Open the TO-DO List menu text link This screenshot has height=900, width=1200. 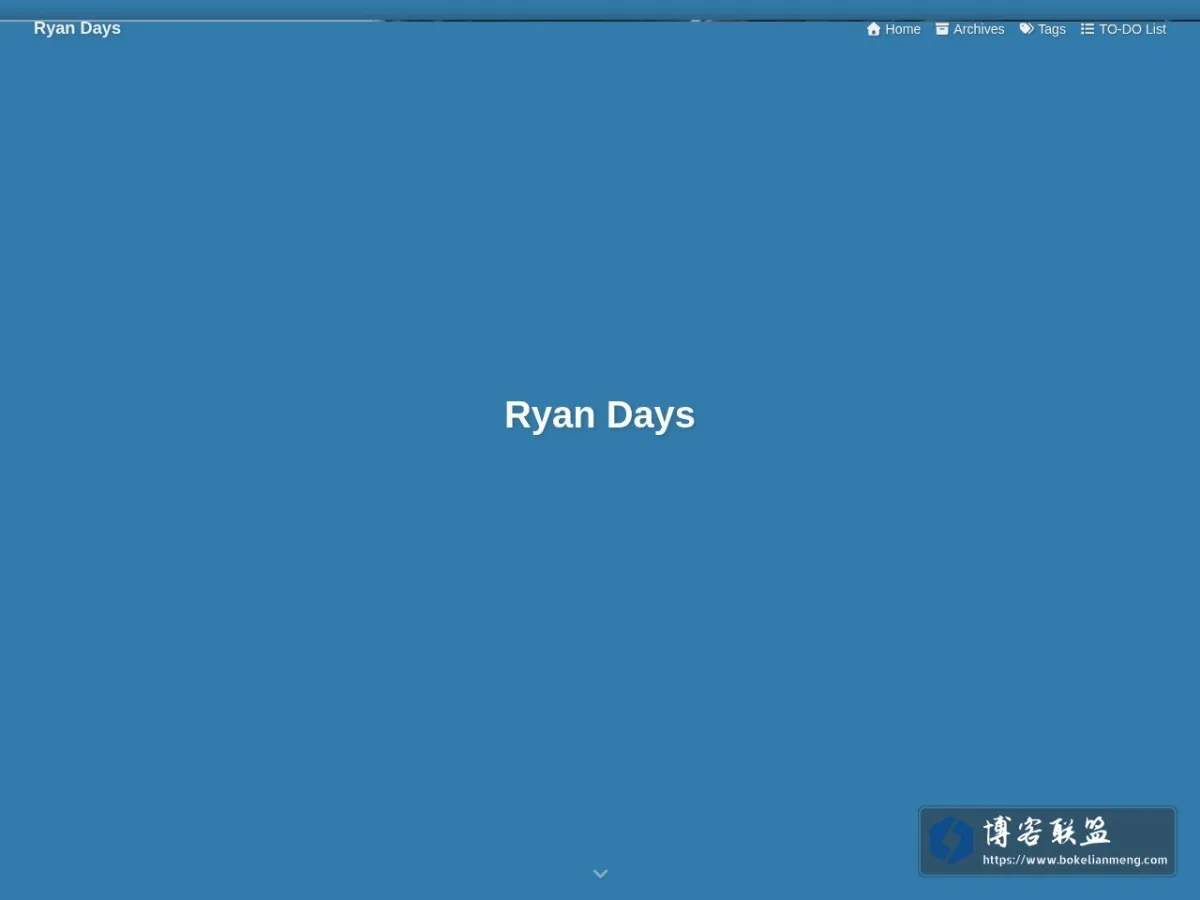tap(1133, 29)
